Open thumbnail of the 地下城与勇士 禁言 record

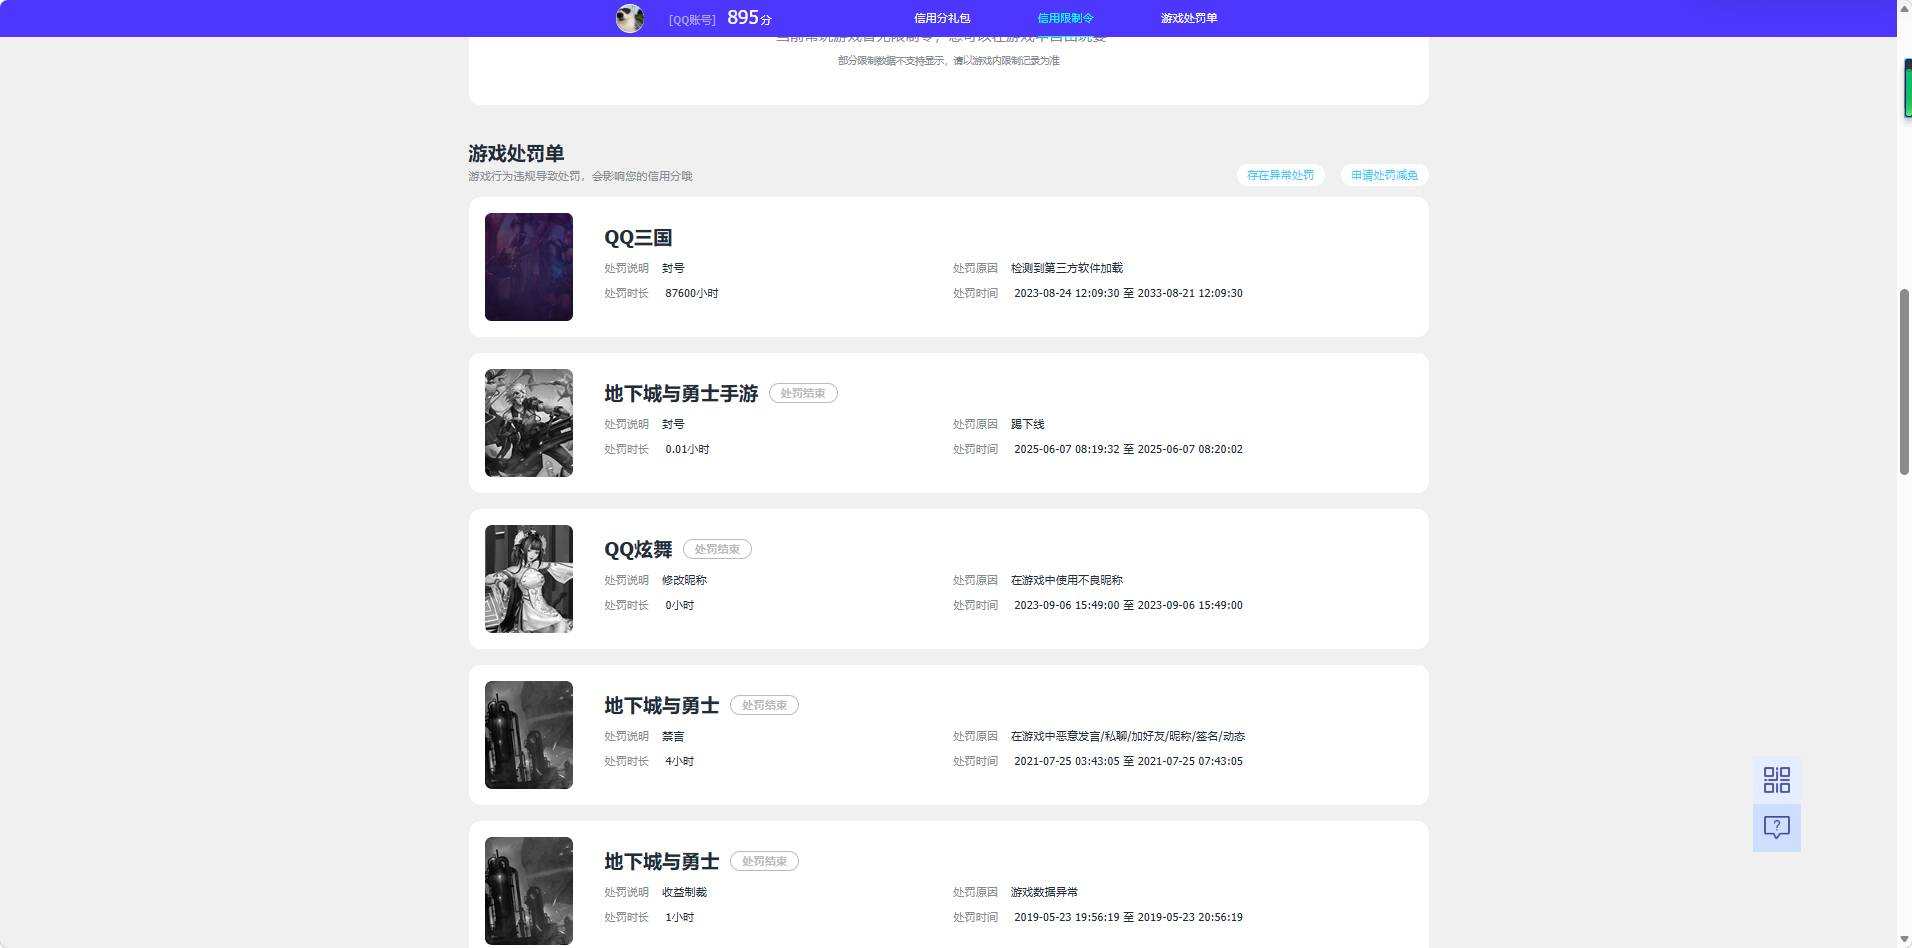point(529,735)
